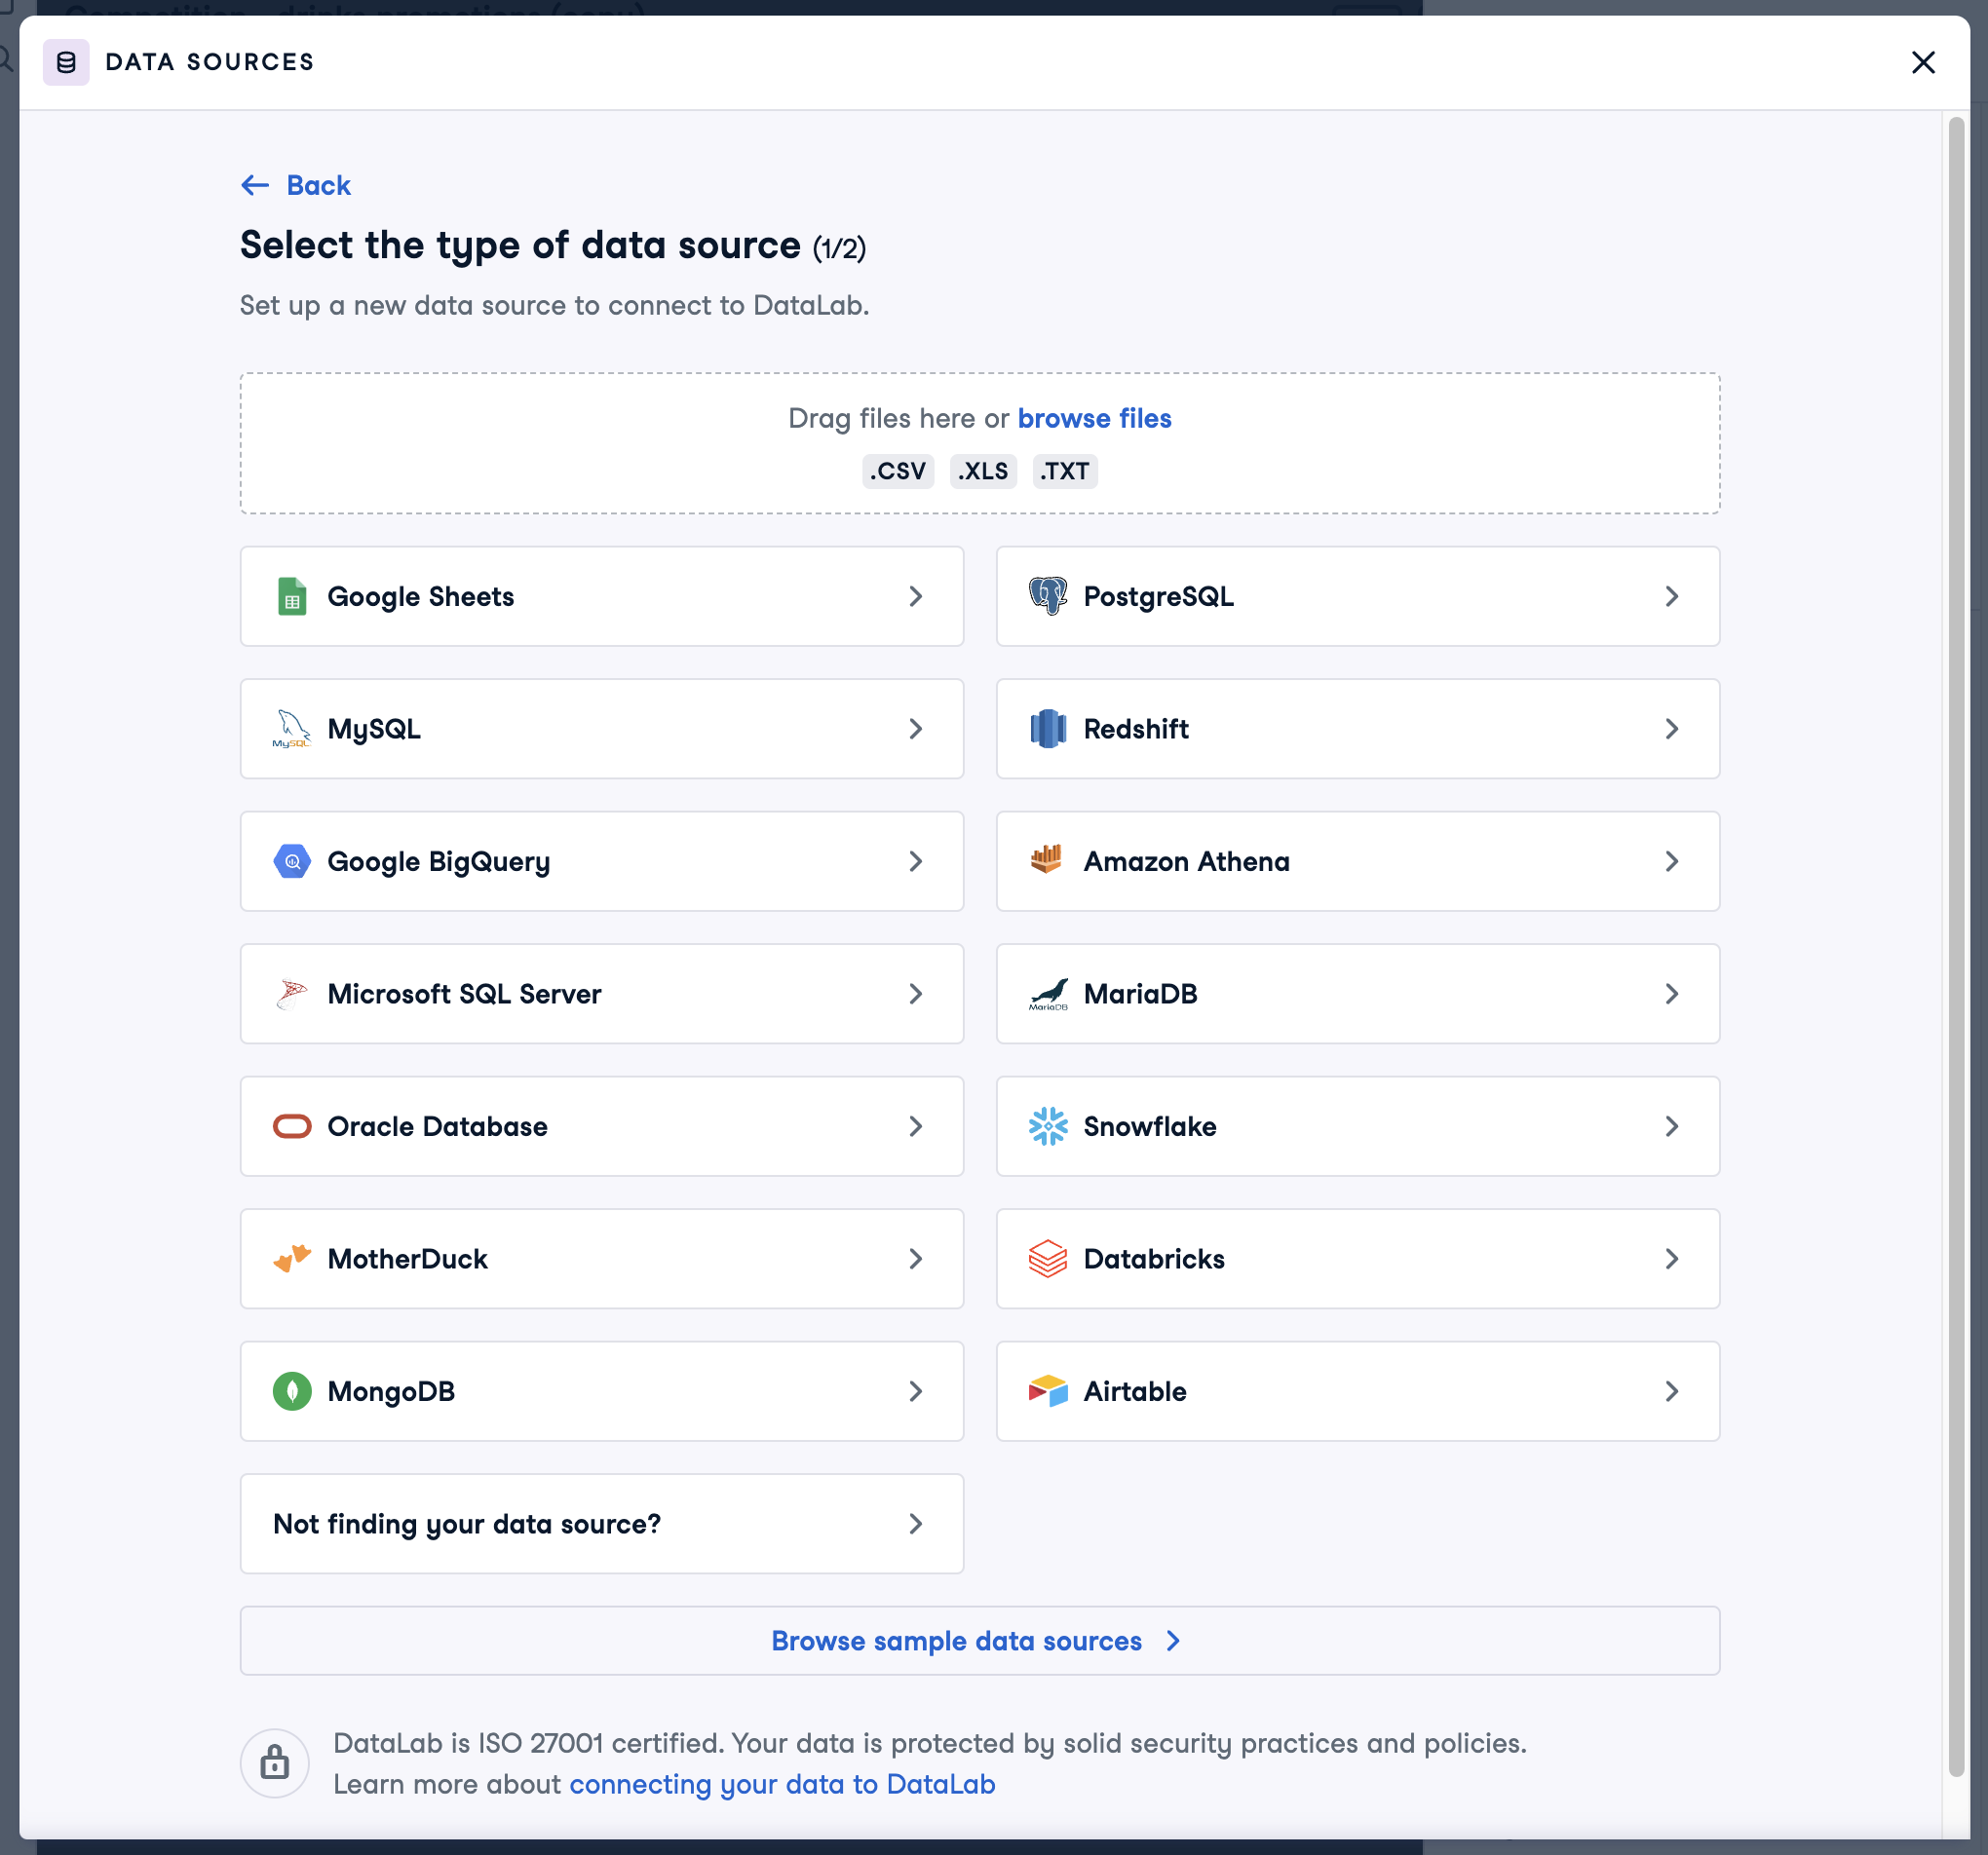This screenshot has width=1988, height=1855.
Task: Pick the Amazon Athena label
Action: click(1186, 862)
